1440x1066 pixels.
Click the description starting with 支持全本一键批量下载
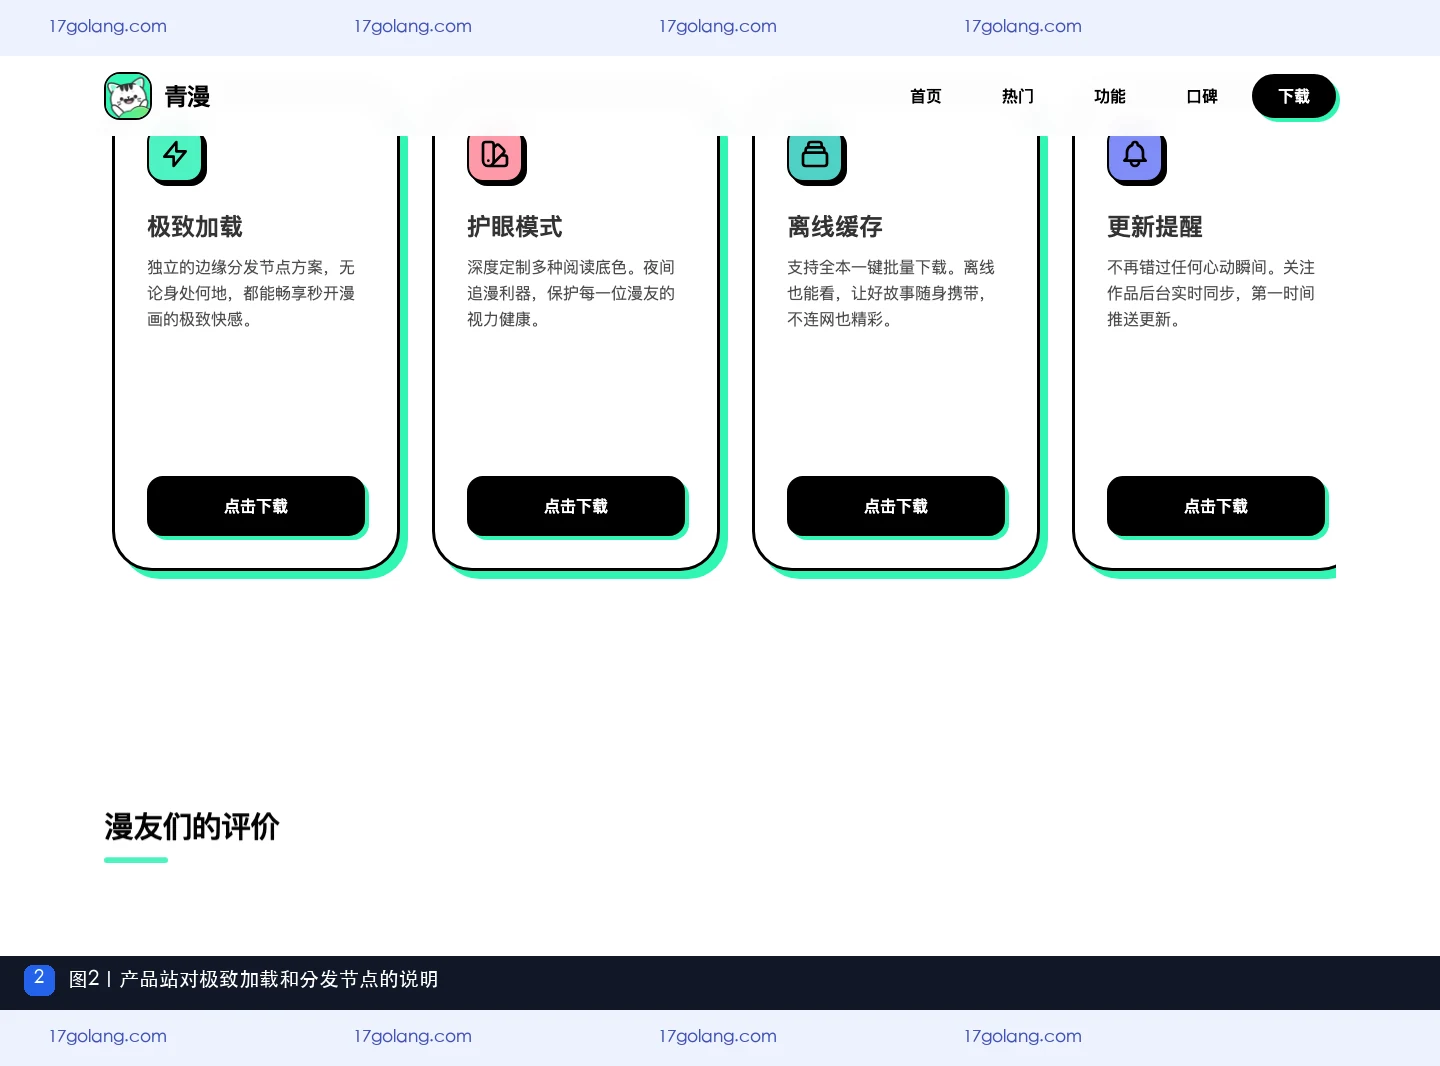891,293
